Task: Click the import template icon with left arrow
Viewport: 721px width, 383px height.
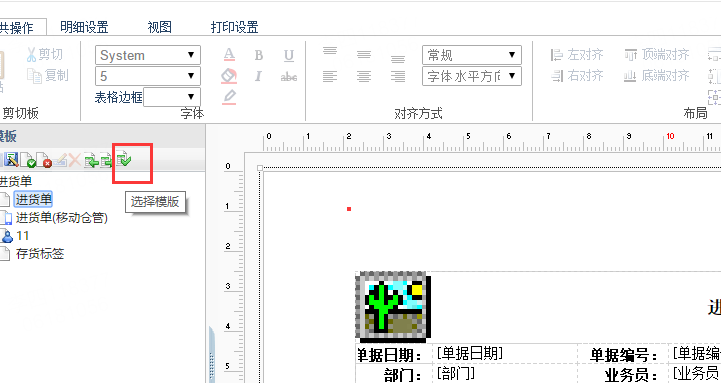Action: [x=91, y=160]
